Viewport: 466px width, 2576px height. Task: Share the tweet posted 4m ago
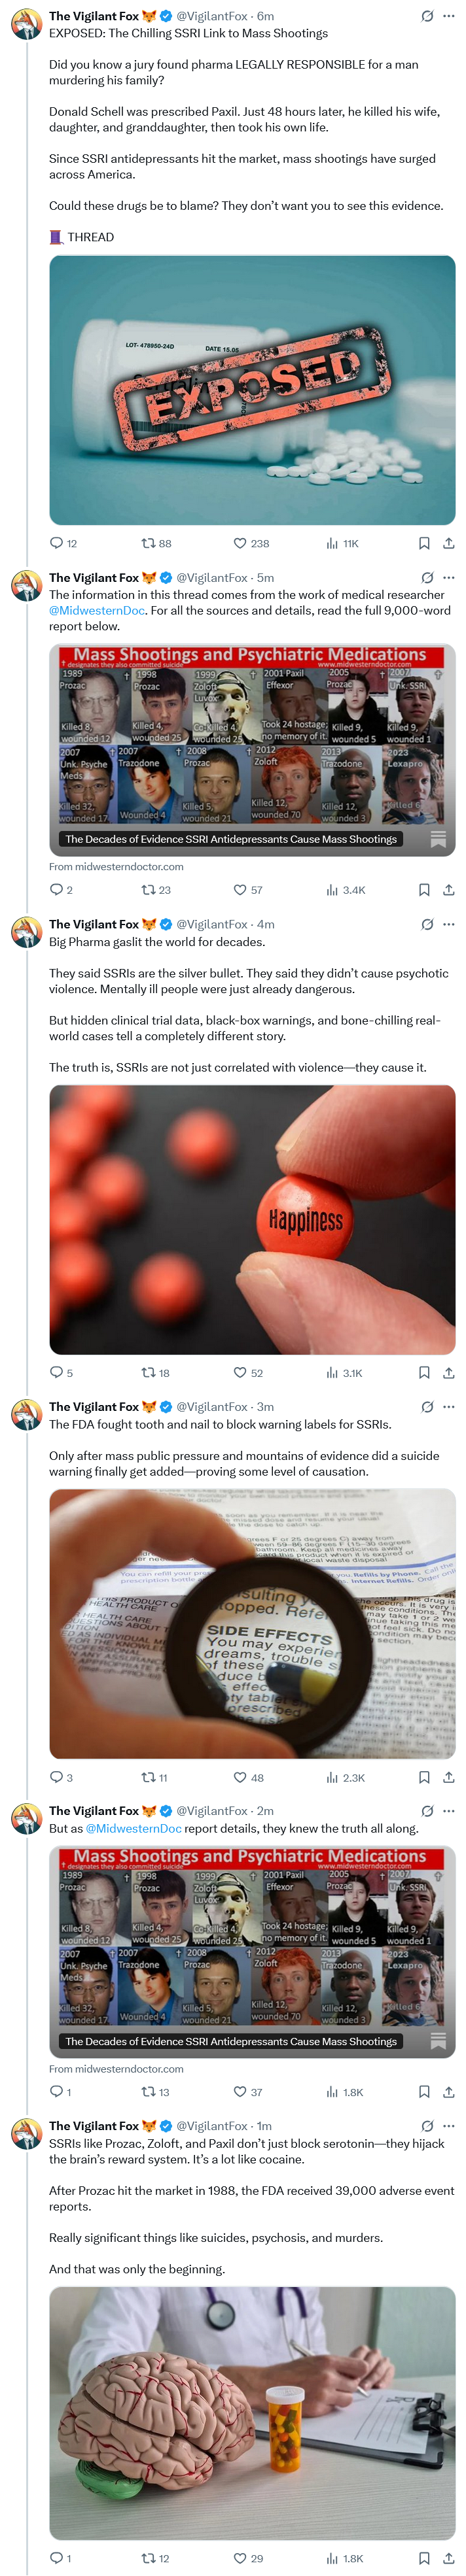(448, 1372)
